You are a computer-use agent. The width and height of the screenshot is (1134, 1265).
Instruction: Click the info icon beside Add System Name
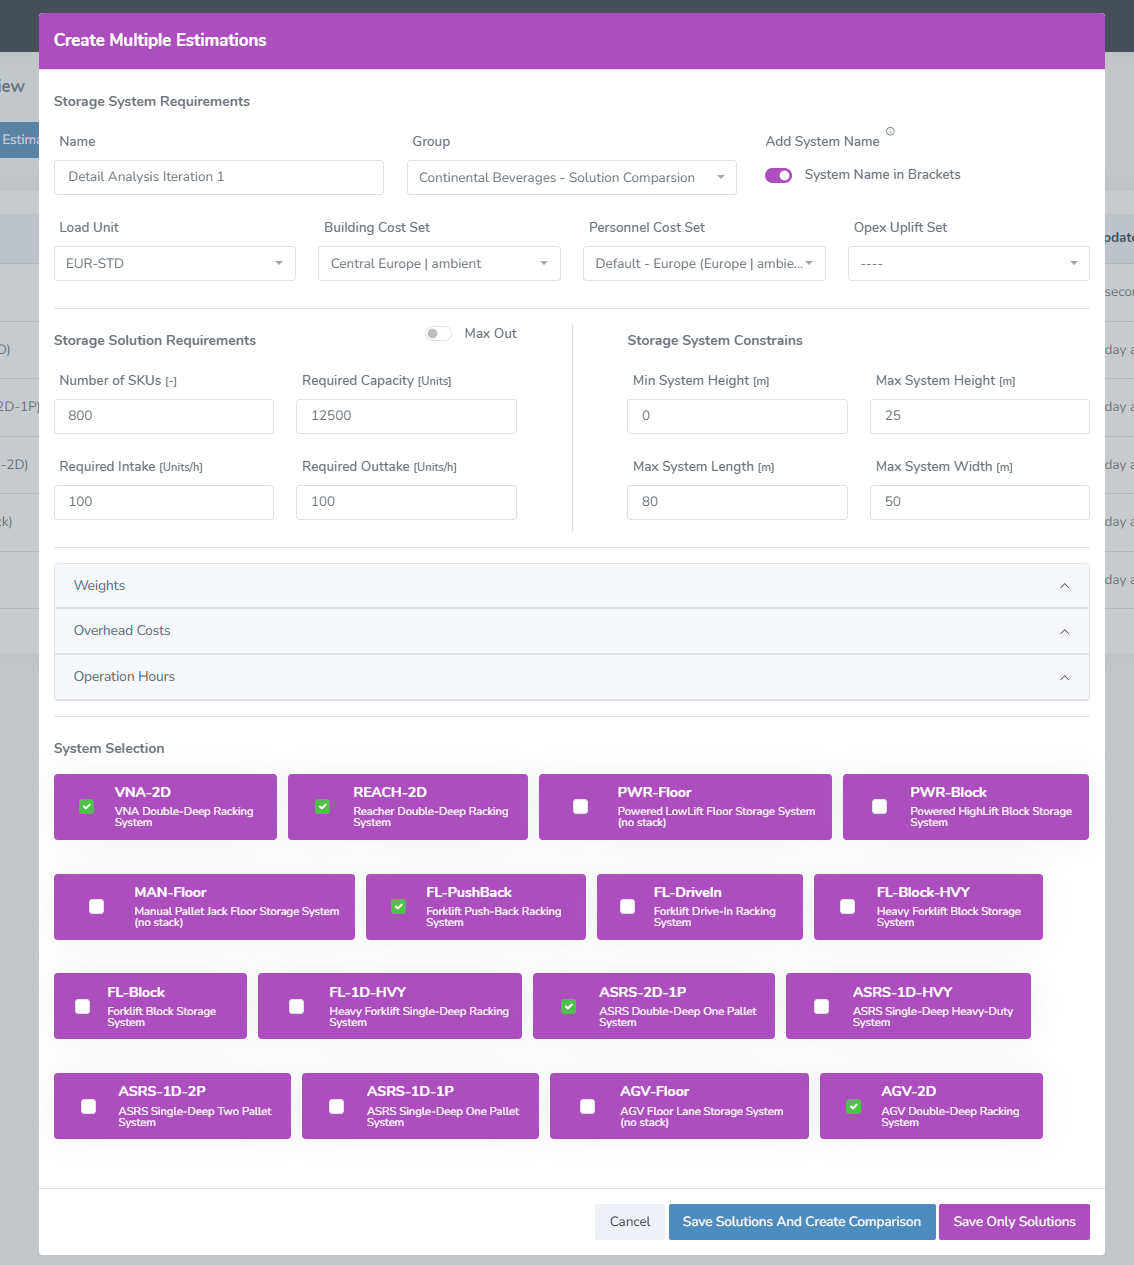coord(890,131)
